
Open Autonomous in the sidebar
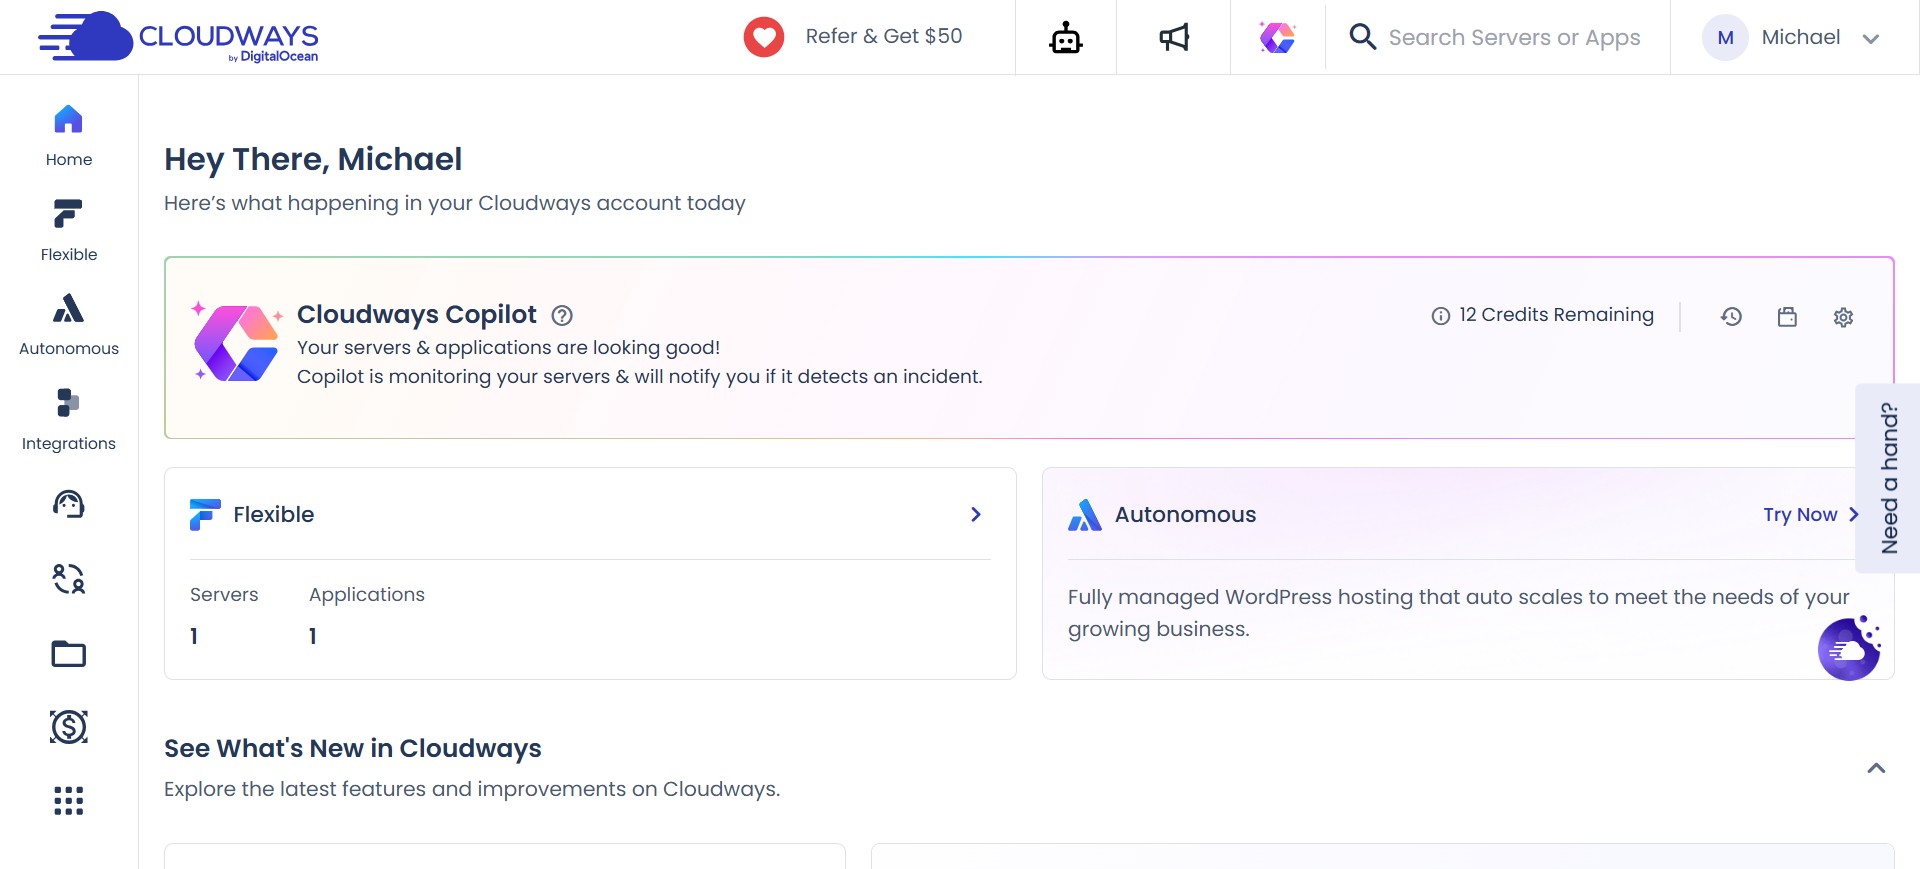[68, 325]
